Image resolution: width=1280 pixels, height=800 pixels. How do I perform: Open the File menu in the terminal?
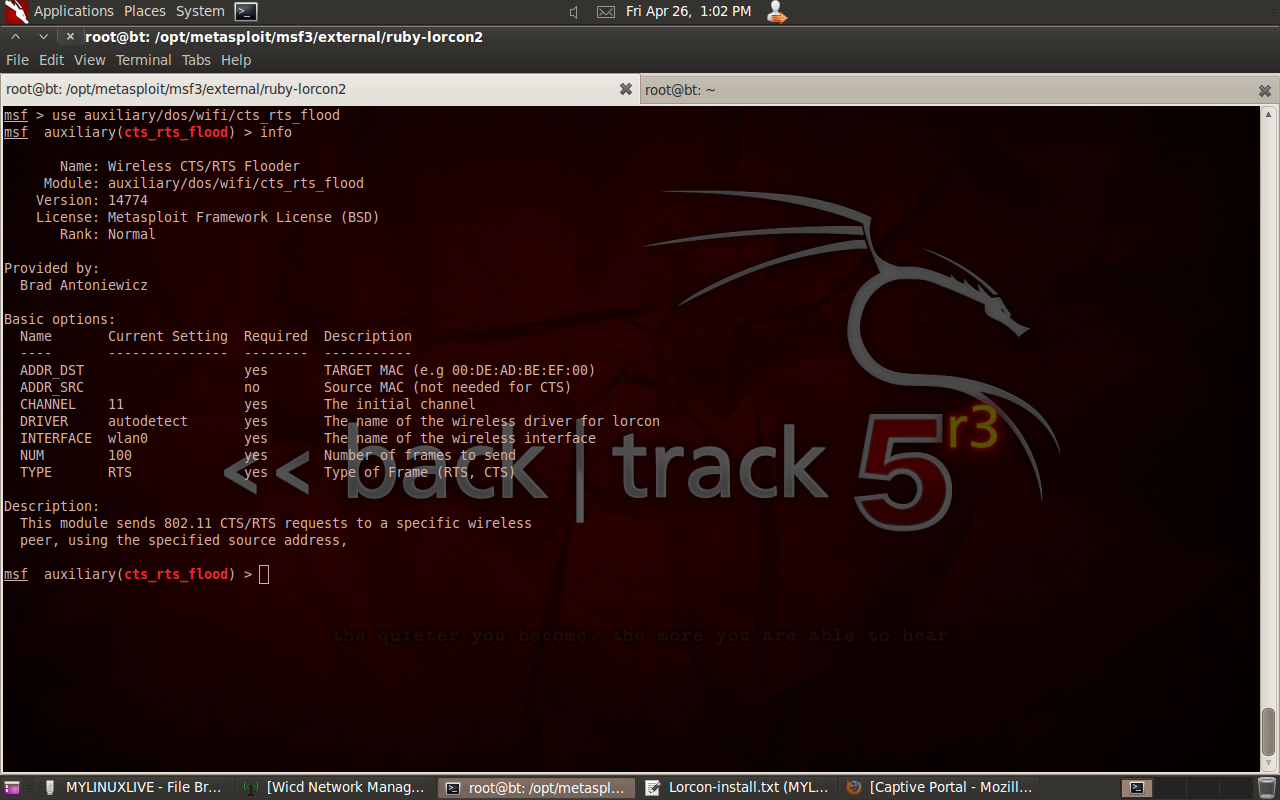[17, 60]
